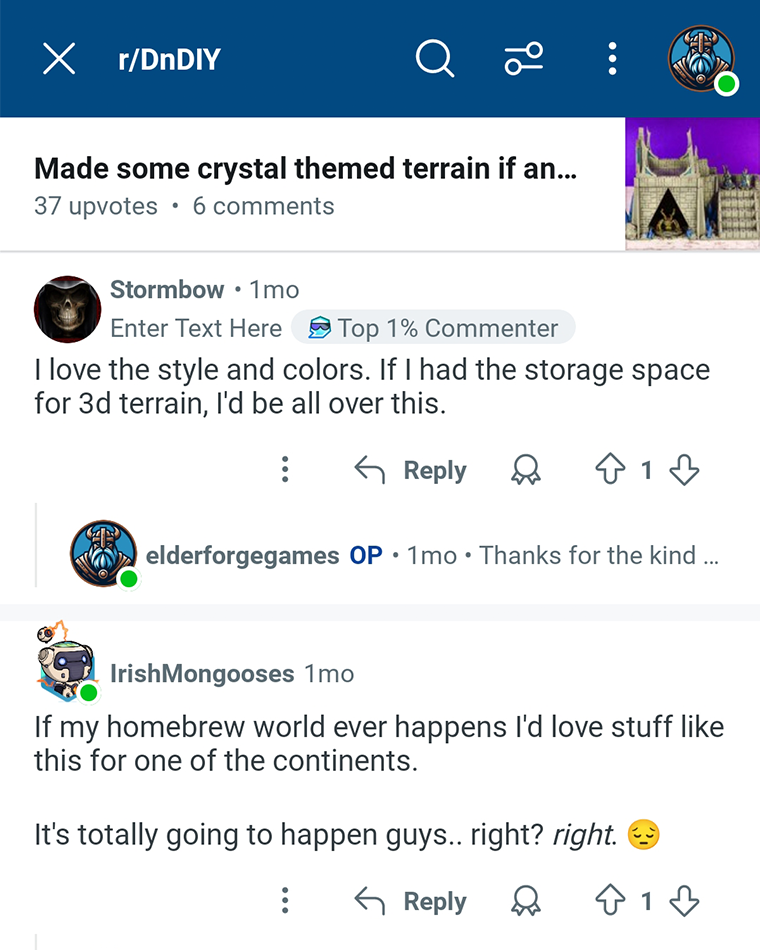
Task: Open the crystal terrain post thumbnail
Action: [692, 184]
